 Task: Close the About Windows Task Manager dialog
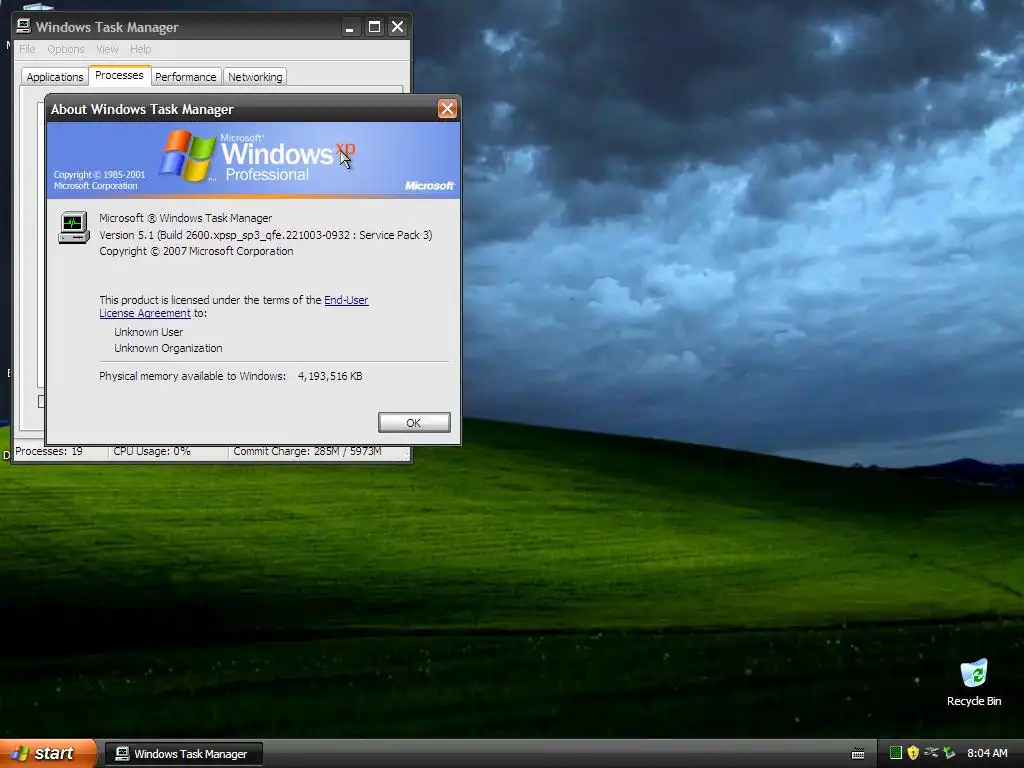pyautogui.click(x=447, y=108)
